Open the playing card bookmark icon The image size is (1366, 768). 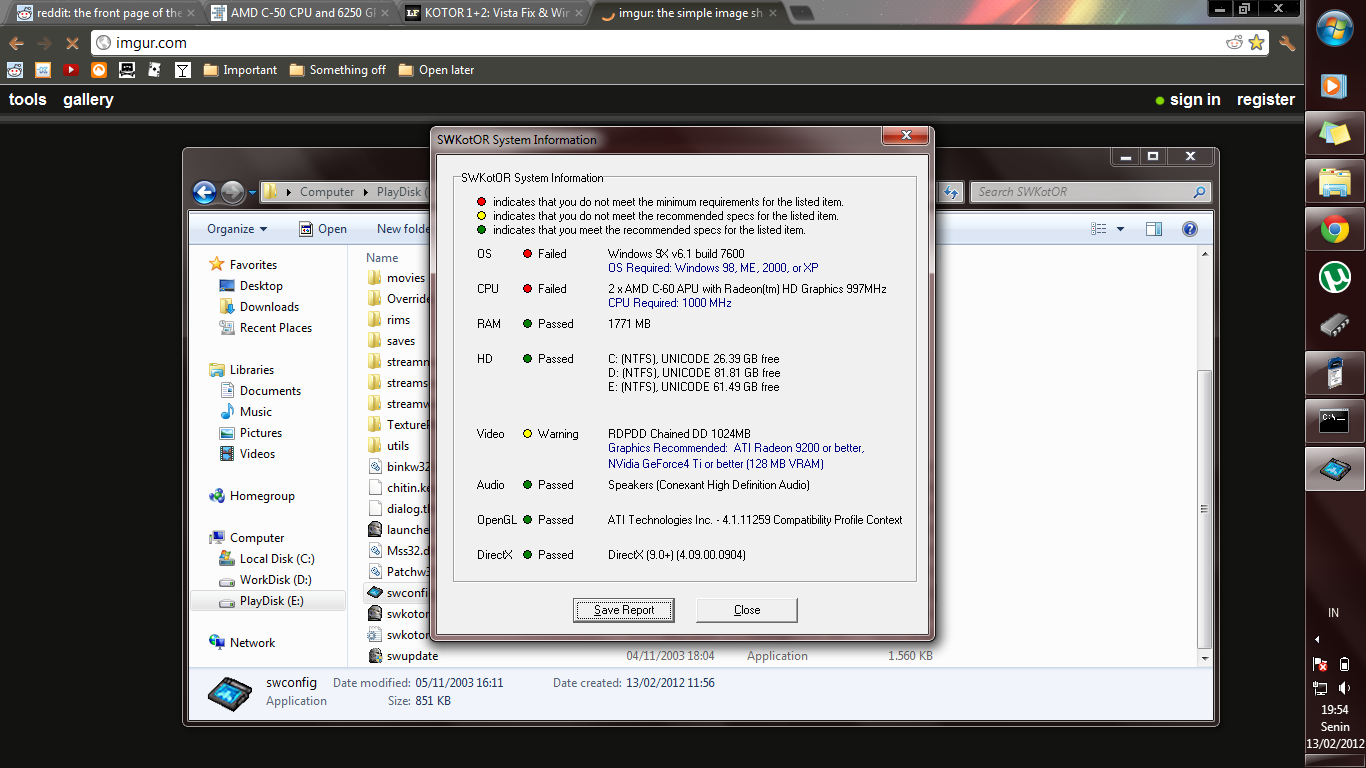[x=155, y=70]
